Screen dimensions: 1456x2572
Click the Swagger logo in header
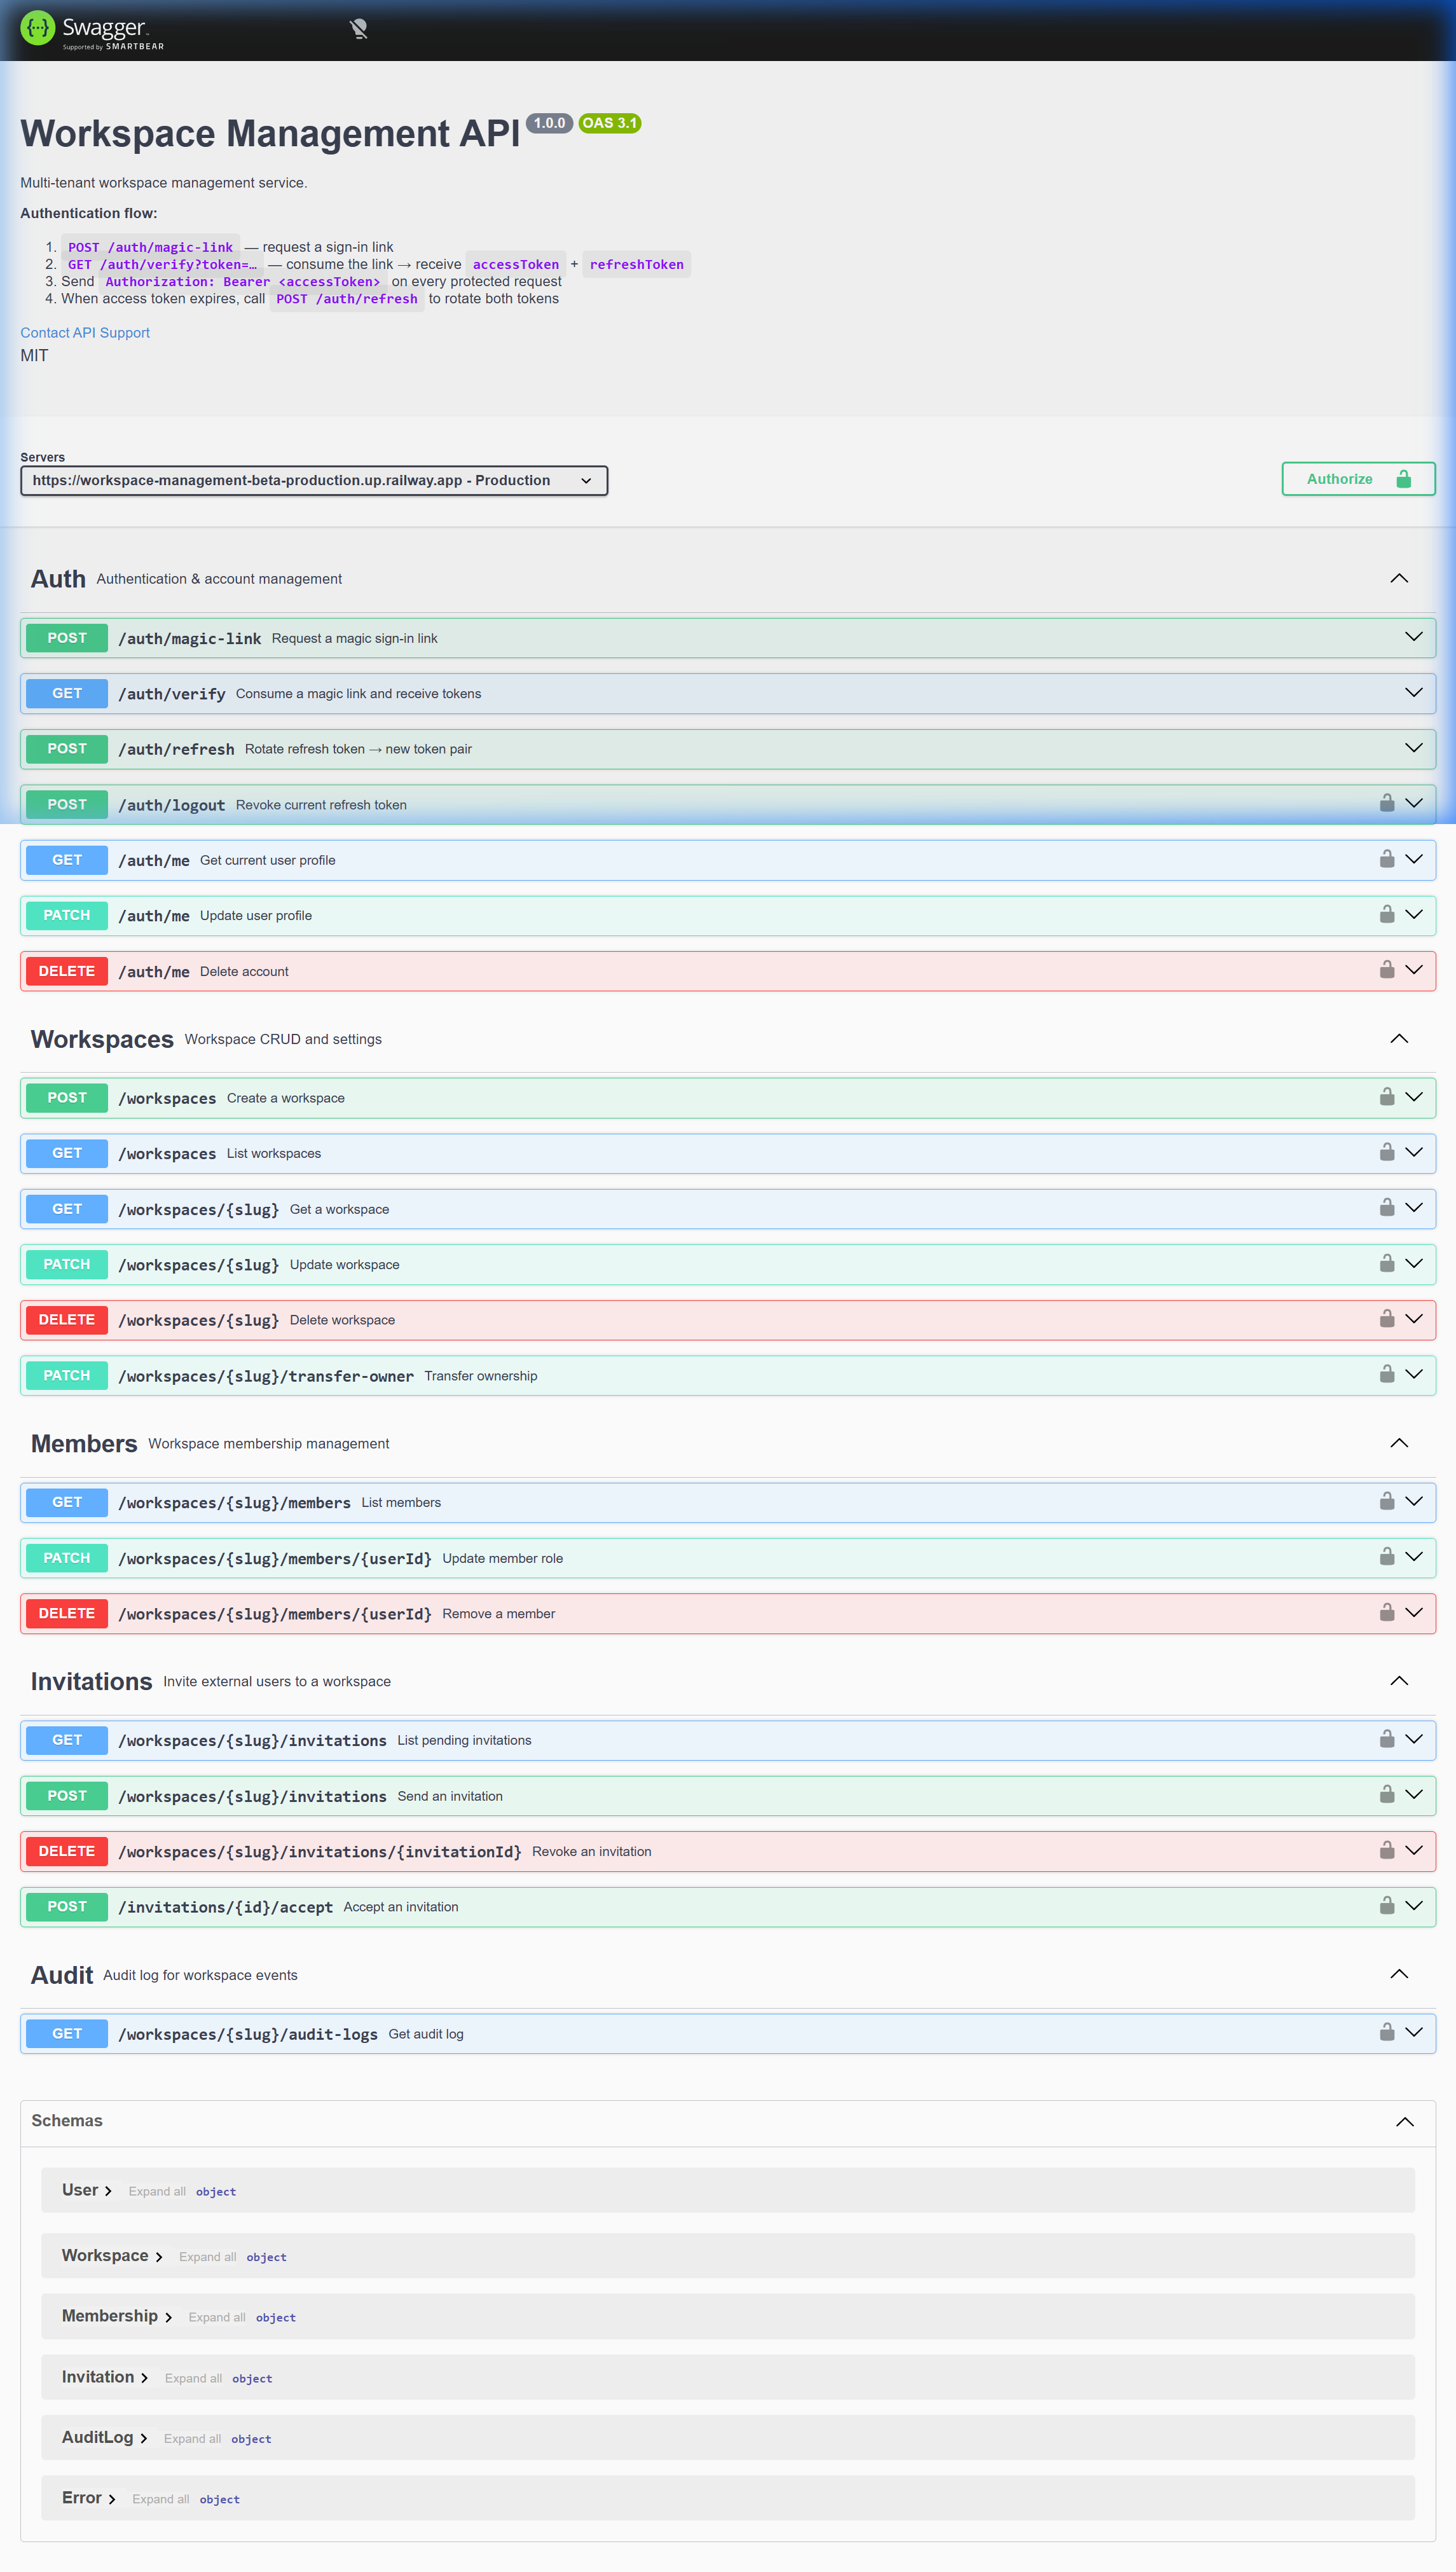(92, 30)
